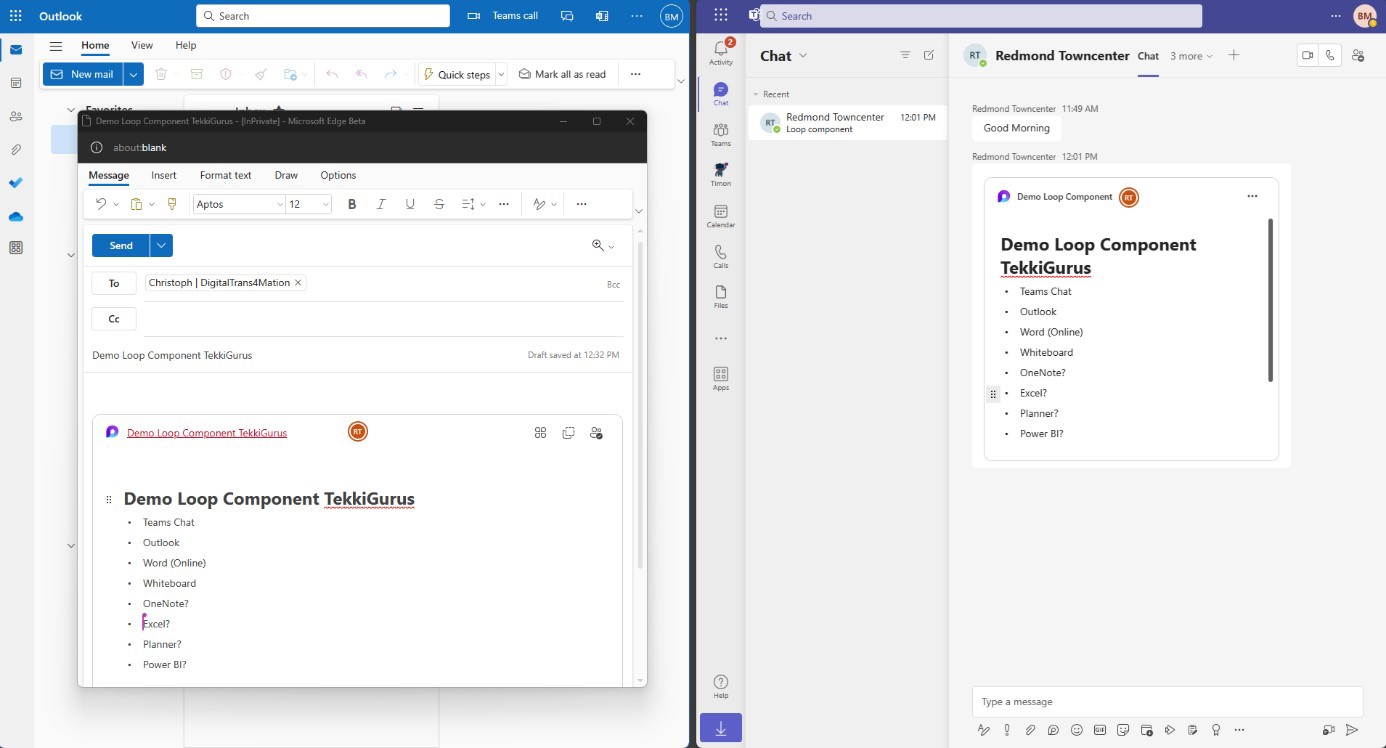
Task: Click the new chat compose icon in Teams
Action: point(929,56)
